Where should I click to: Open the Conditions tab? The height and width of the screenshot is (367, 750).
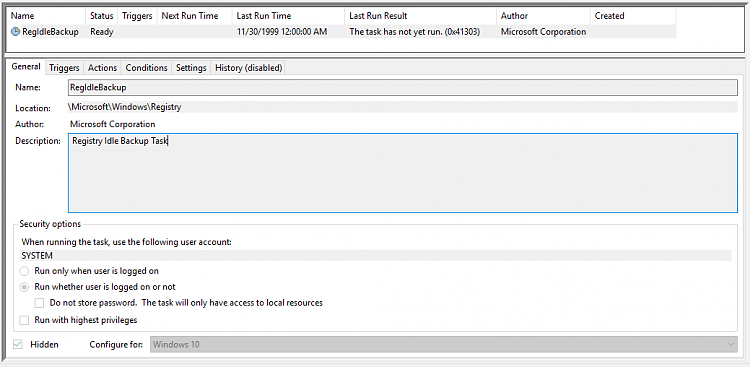click(x=146, y=68)
